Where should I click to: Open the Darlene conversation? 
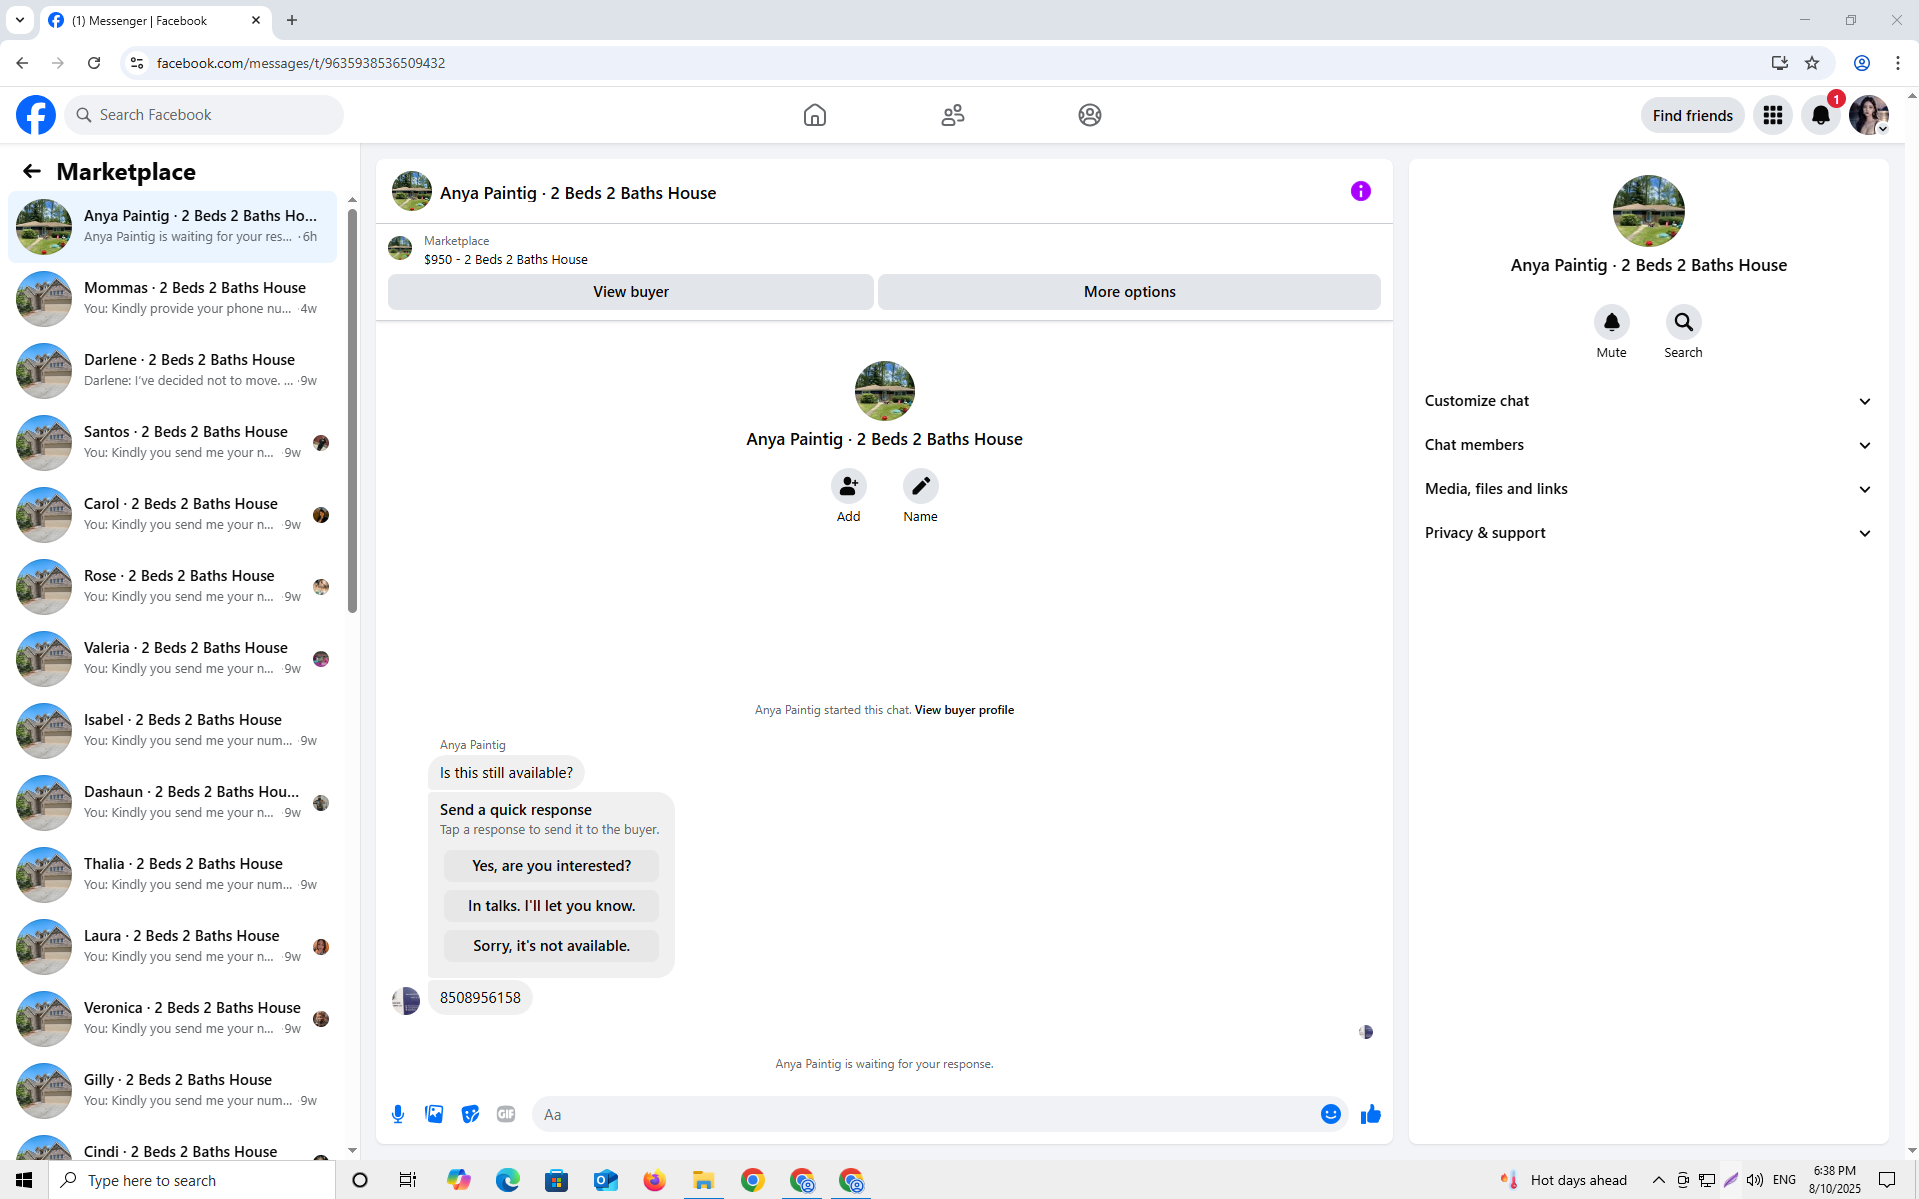pos(172,371)
